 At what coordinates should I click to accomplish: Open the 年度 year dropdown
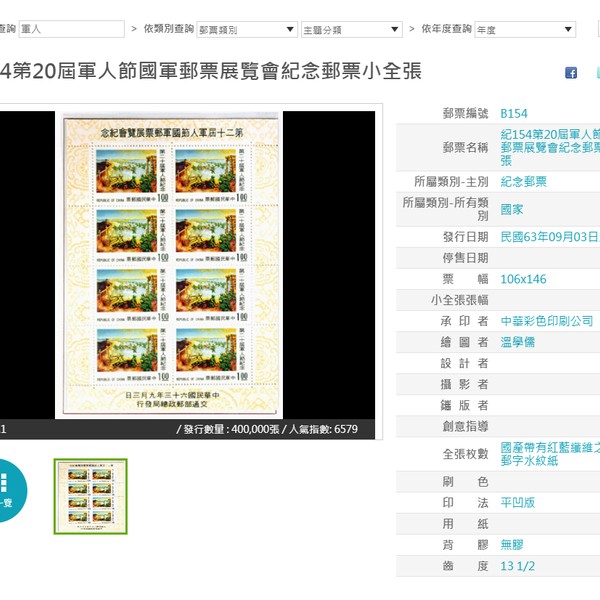[x=525, y=29]
